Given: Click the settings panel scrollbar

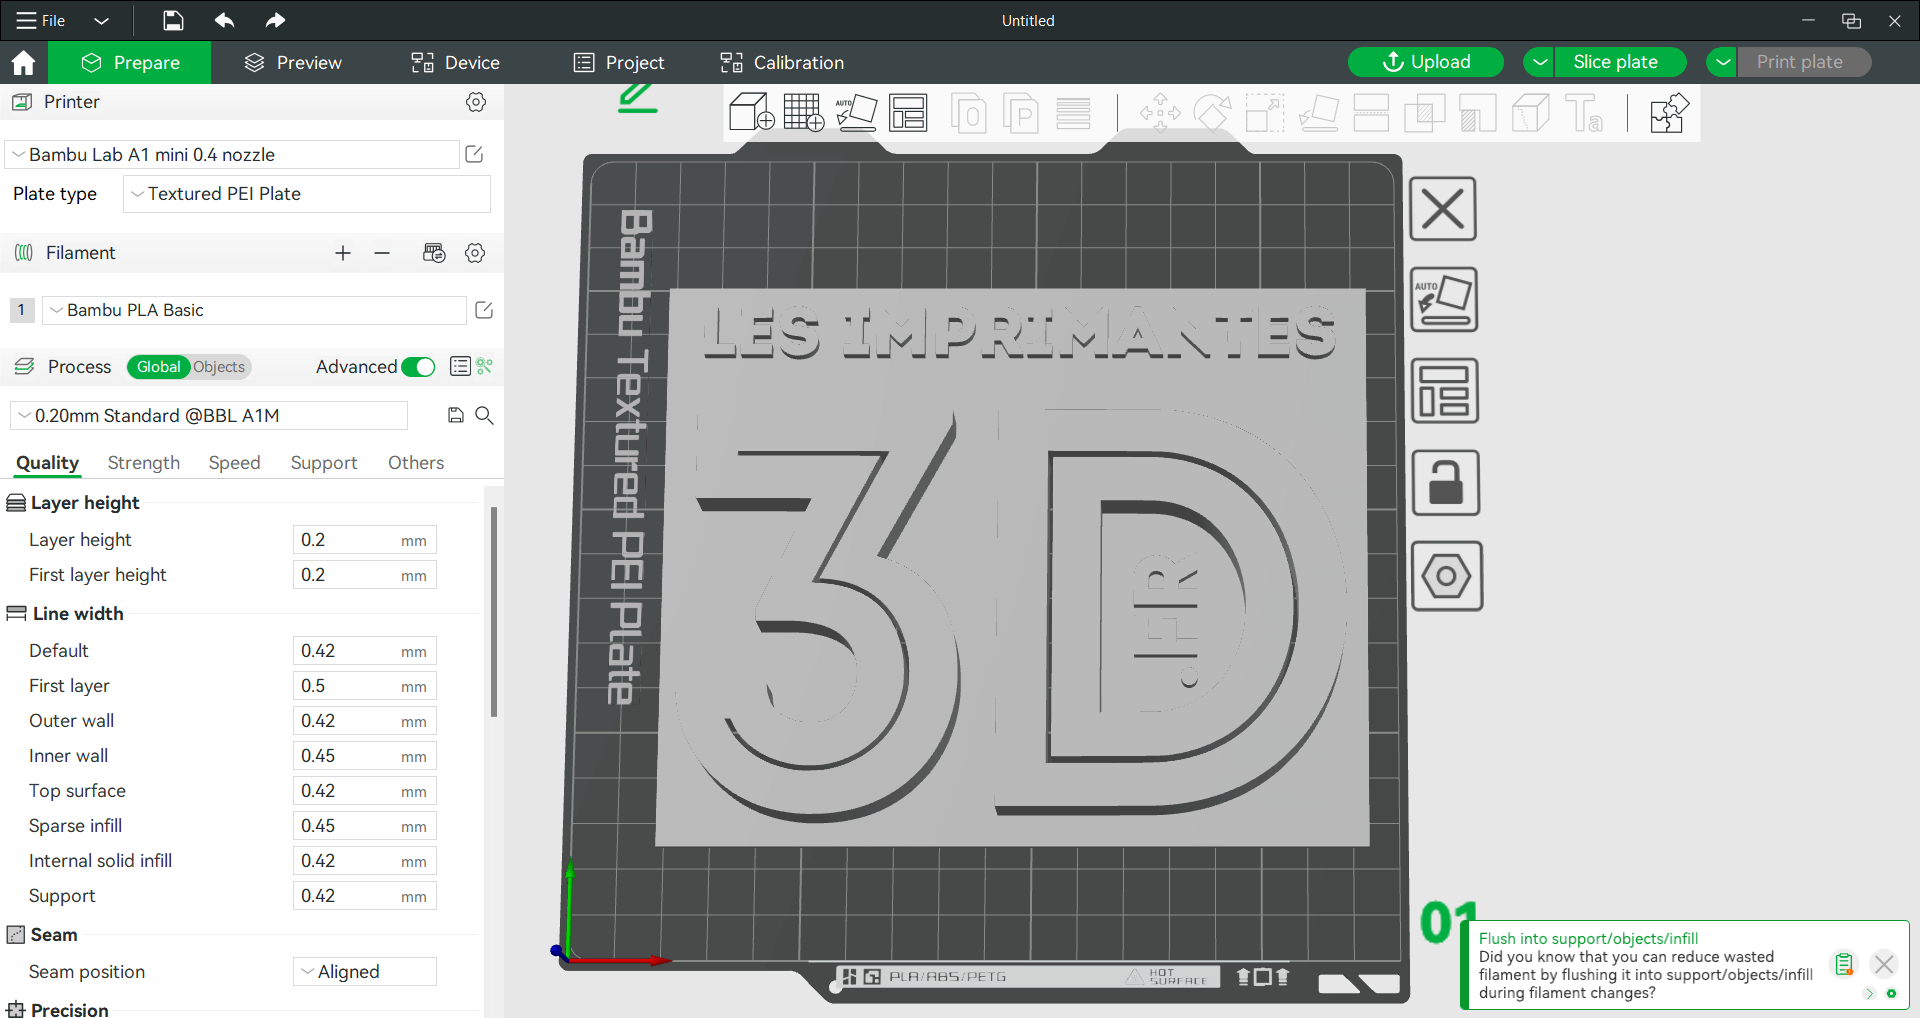Looking at the screenshot, I should pos(494,612).
